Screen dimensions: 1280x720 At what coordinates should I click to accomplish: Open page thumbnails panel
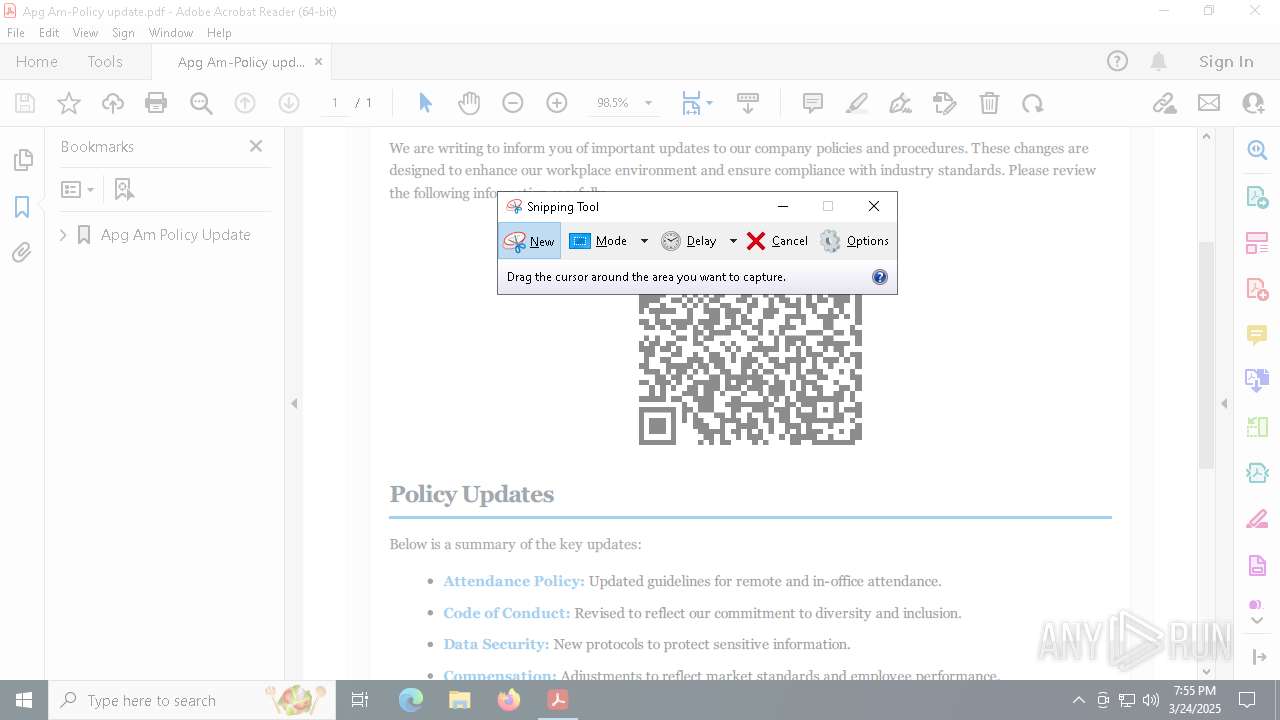coord(22,160)
